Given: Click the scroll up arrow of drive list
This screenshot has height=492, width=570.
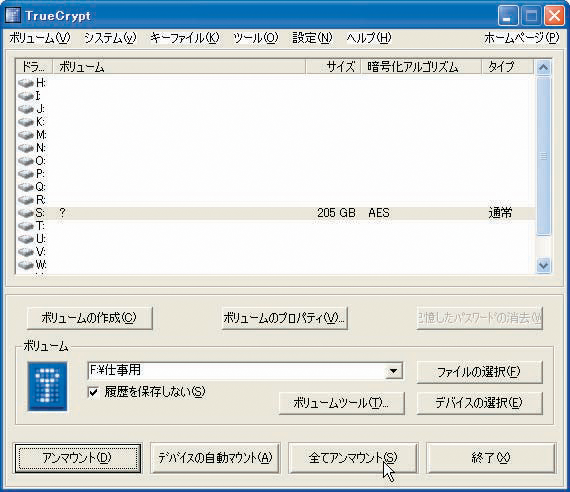Looking at the screenshot, I should coord(543,68).
